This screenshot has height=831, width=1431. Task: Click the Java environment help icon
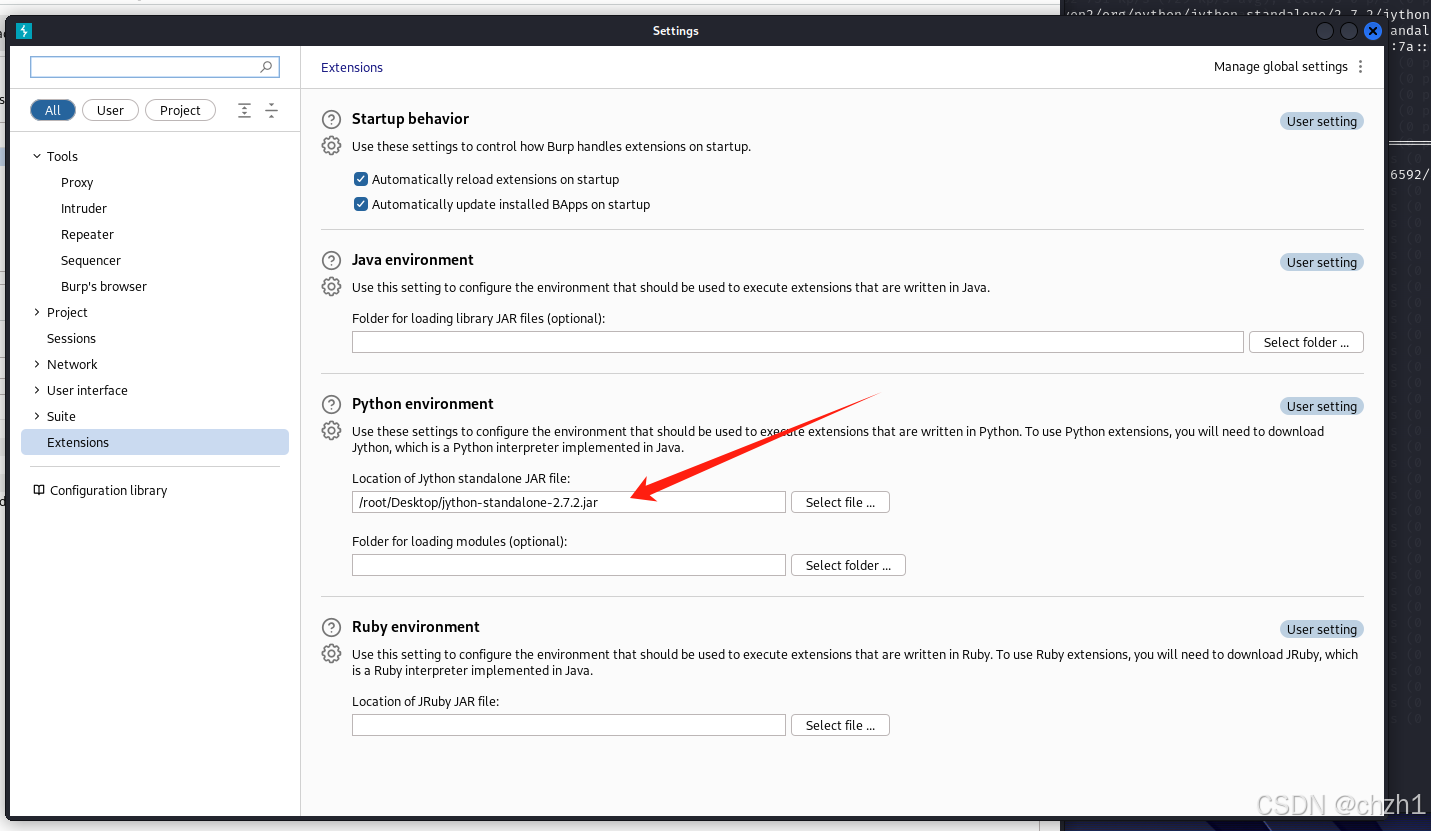[331, 261]
